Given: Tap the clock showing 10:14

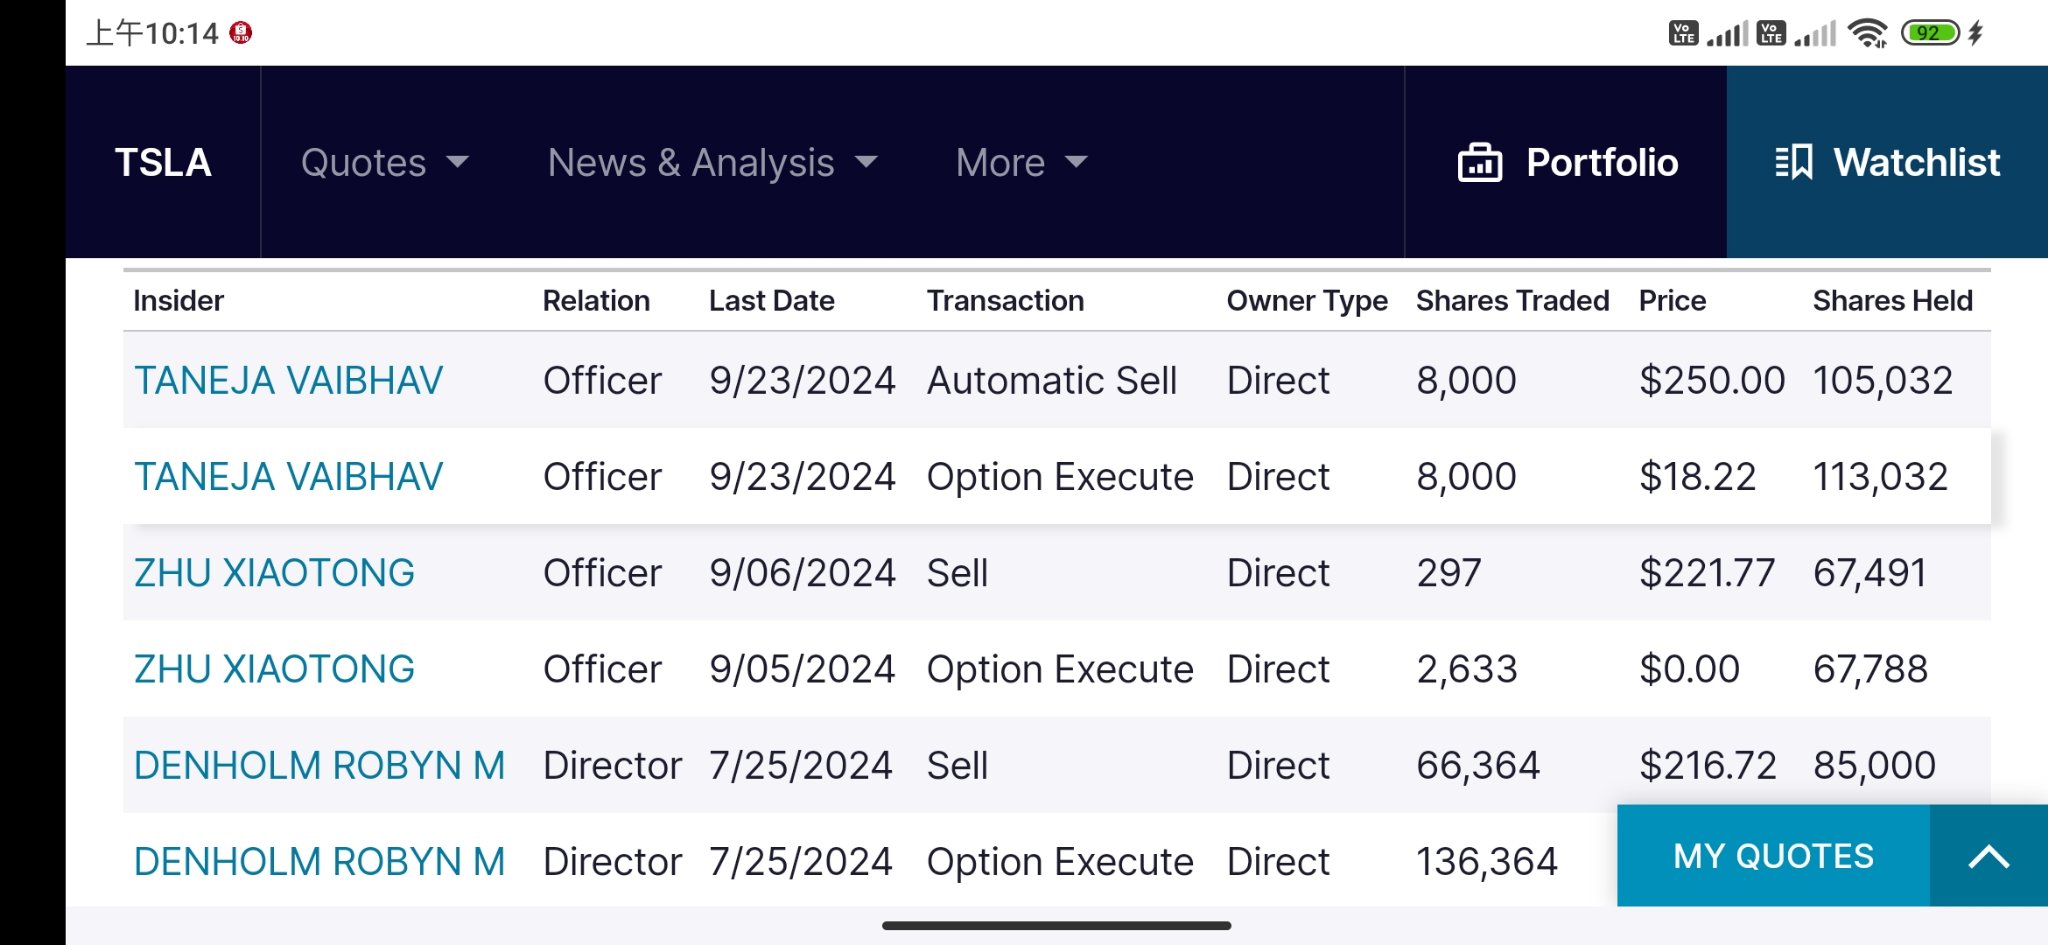Looking at the screenshot, I should (x=152, y=33).
